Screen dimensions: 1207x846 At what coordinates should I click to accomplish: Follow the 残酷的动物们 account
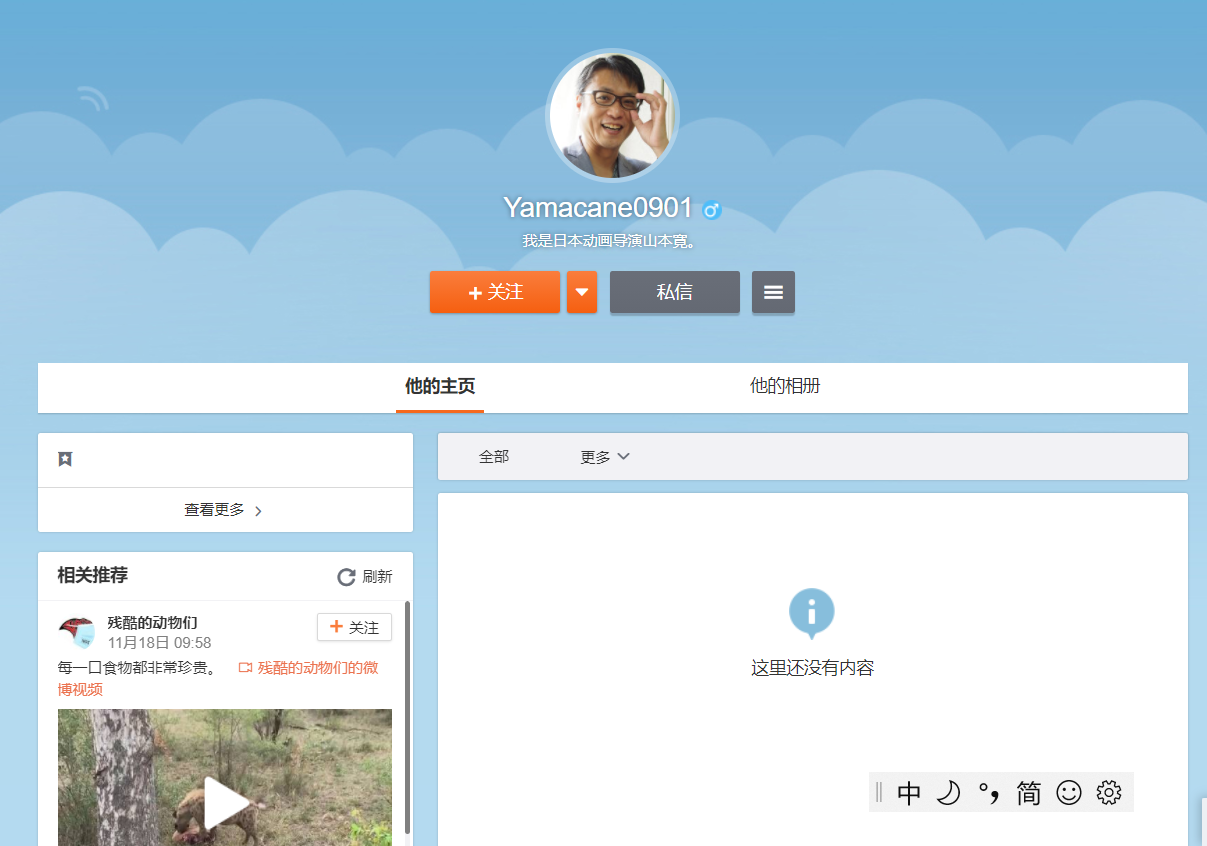(x=354, y=627)
